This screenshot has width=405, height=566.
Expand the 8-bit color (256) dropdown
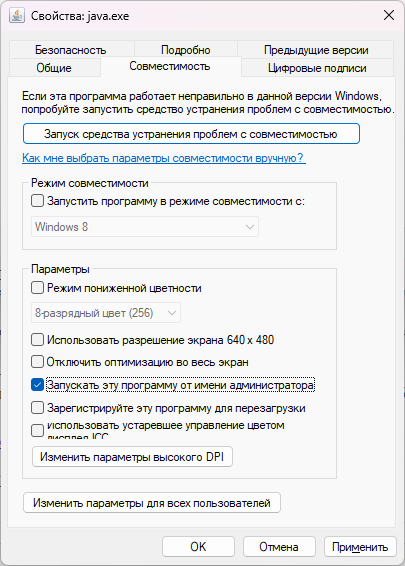[106, 313]
